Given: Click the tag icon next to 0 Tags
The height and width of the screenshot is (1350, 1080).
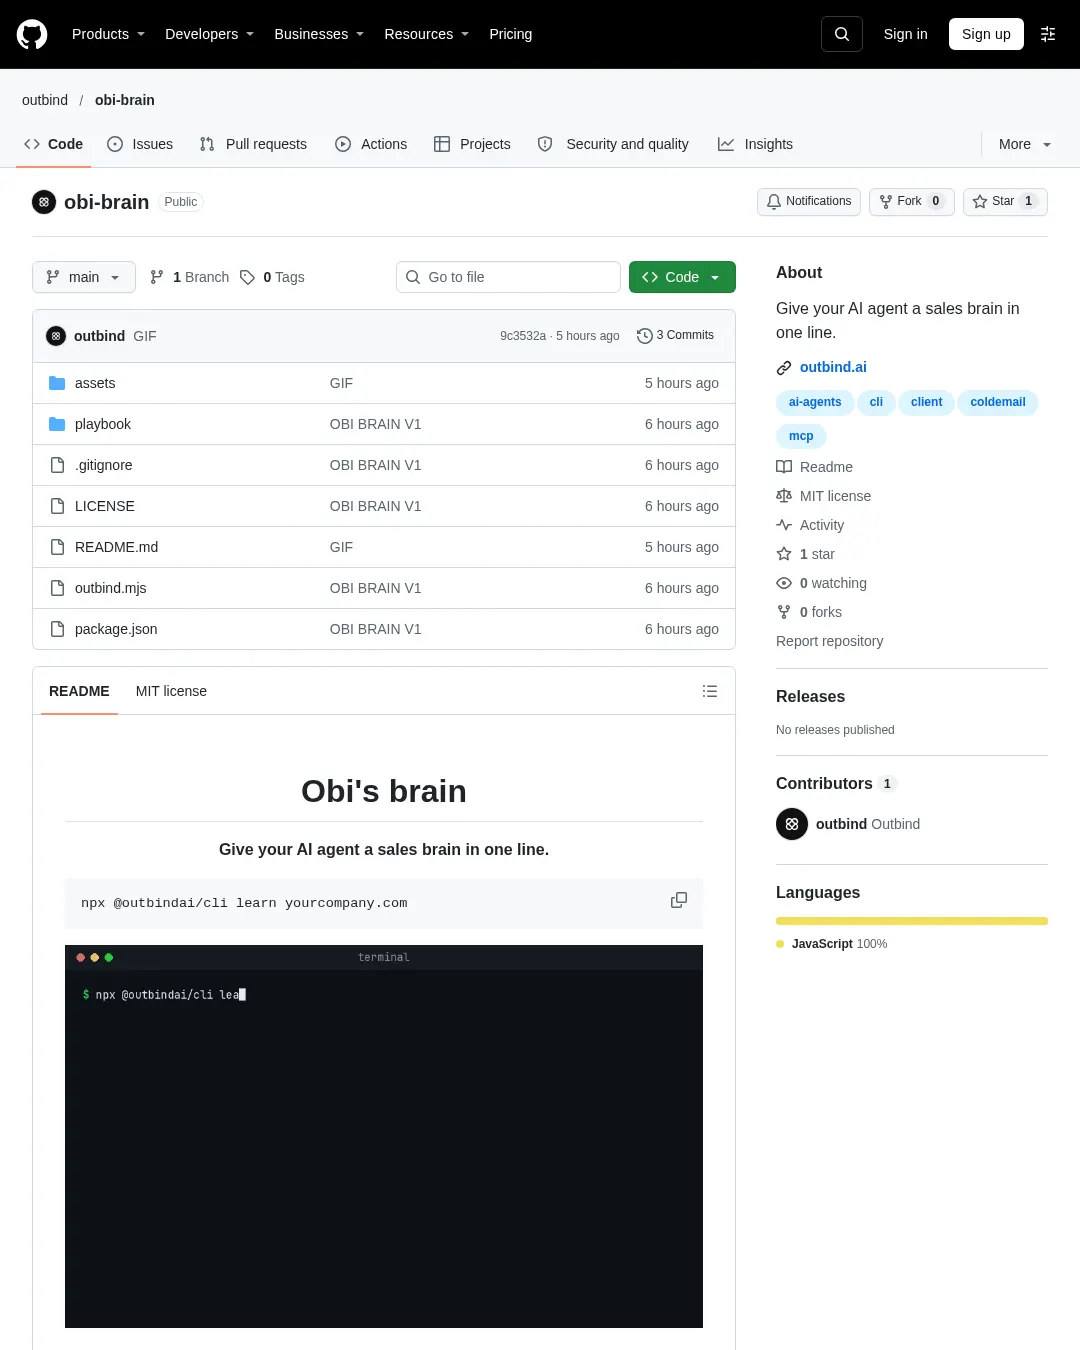Looking at the screenshot, I should (248, 277).
